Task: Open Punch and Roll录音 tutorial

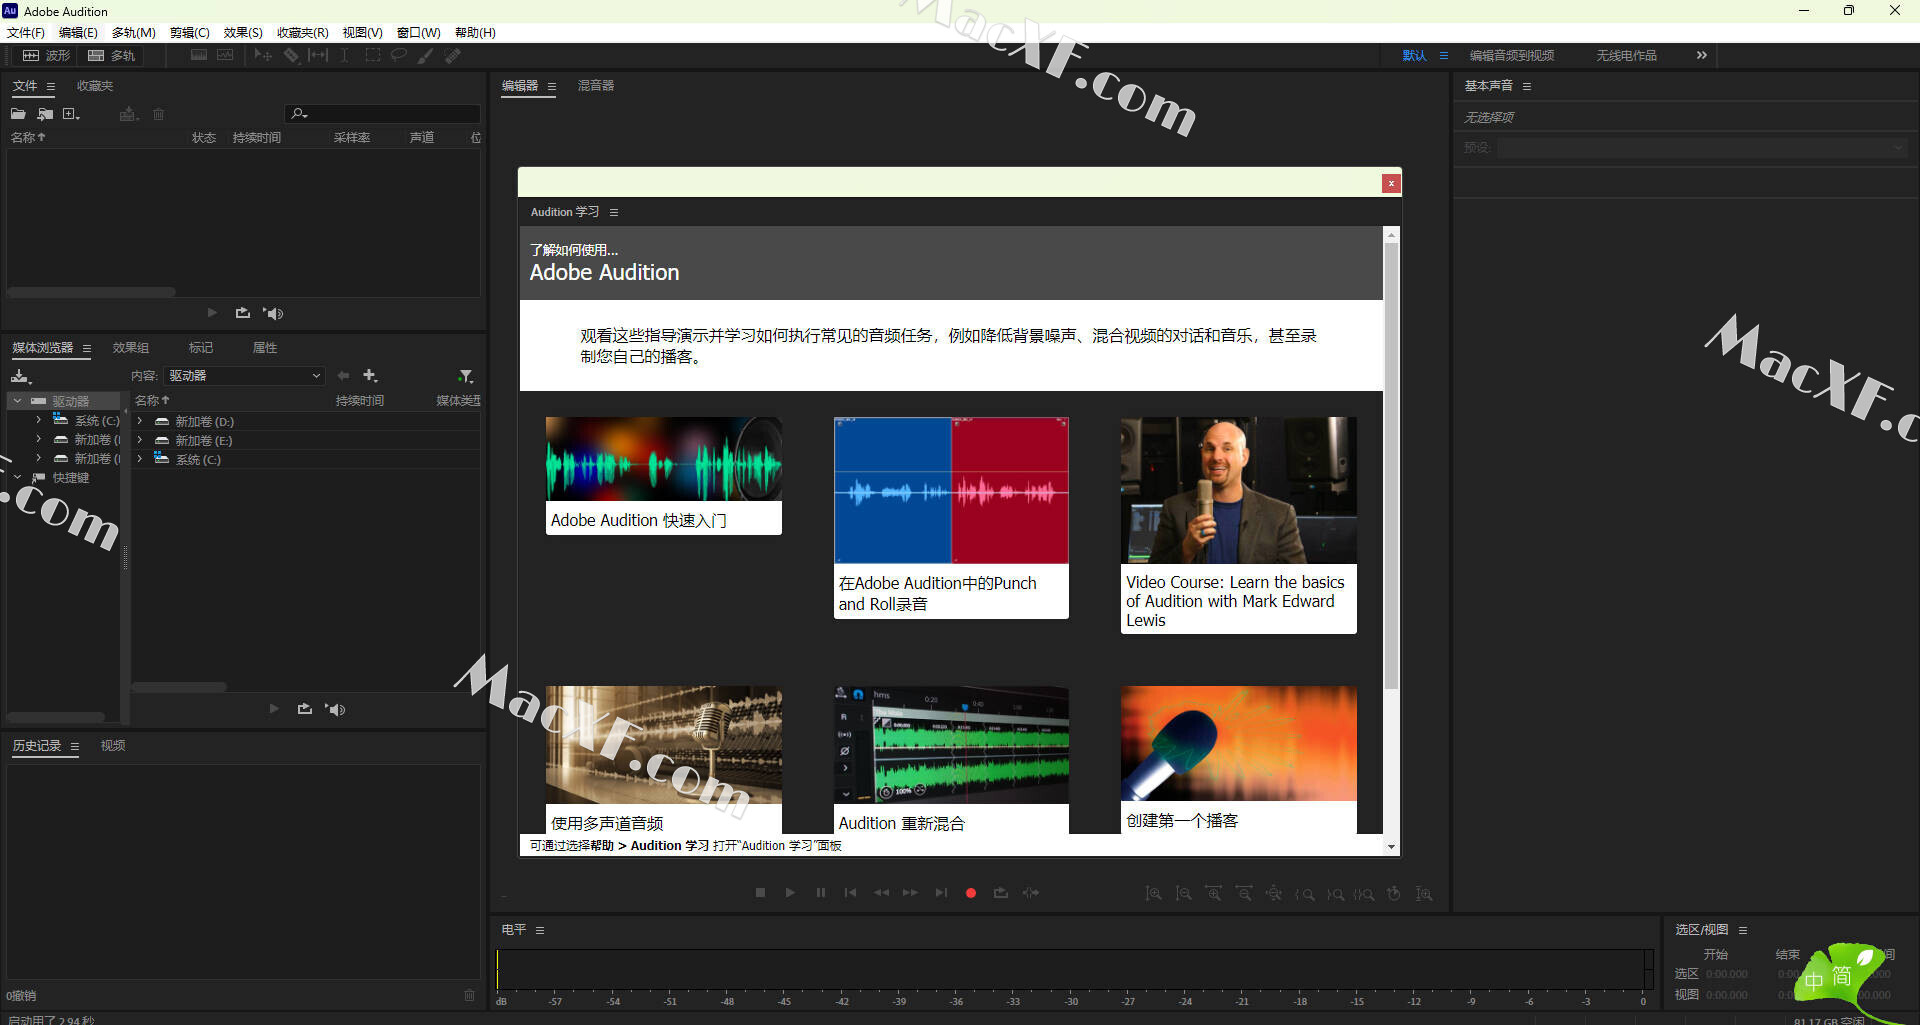Action: tap(951, 517)
